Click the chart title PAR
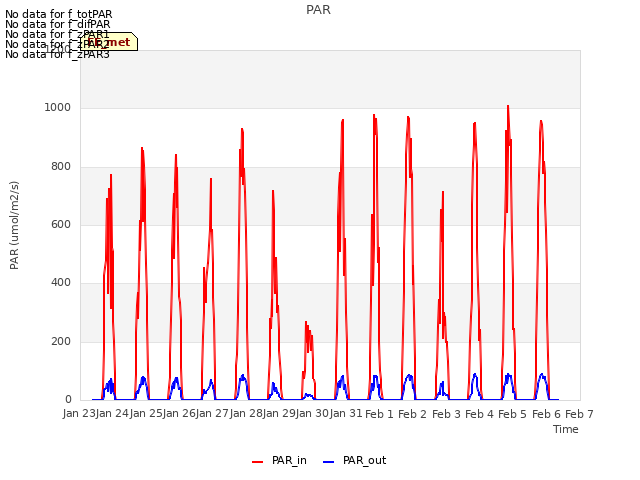 click(x=318, y=10)
